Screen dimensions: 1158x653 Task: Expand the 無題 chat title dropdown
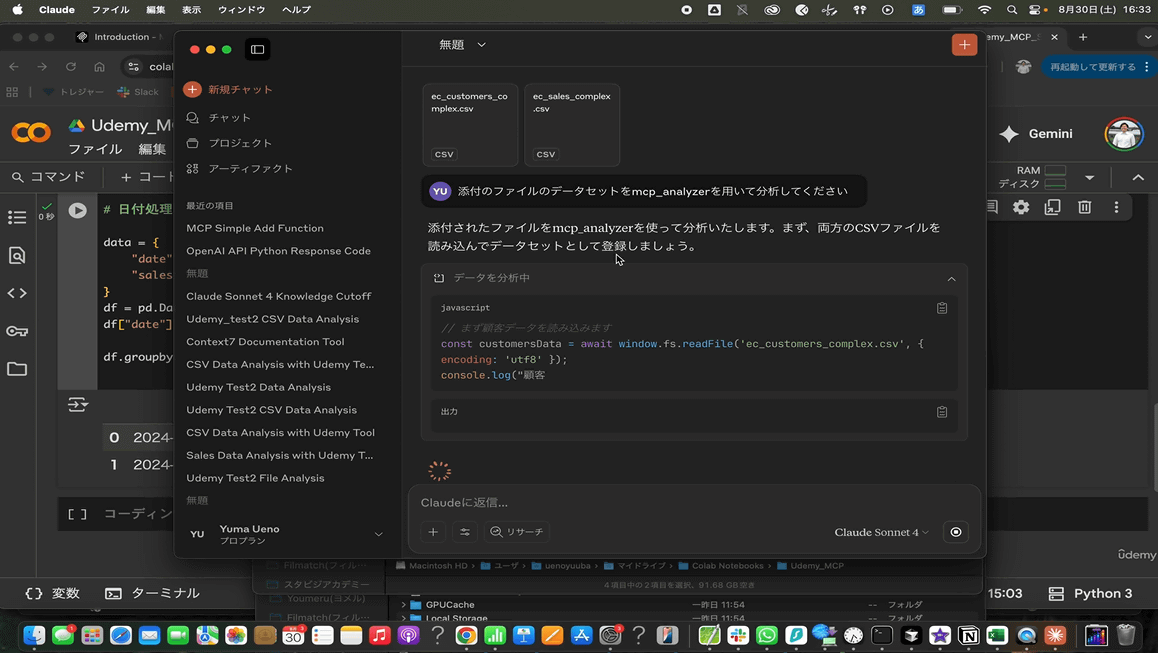(462, 45)
